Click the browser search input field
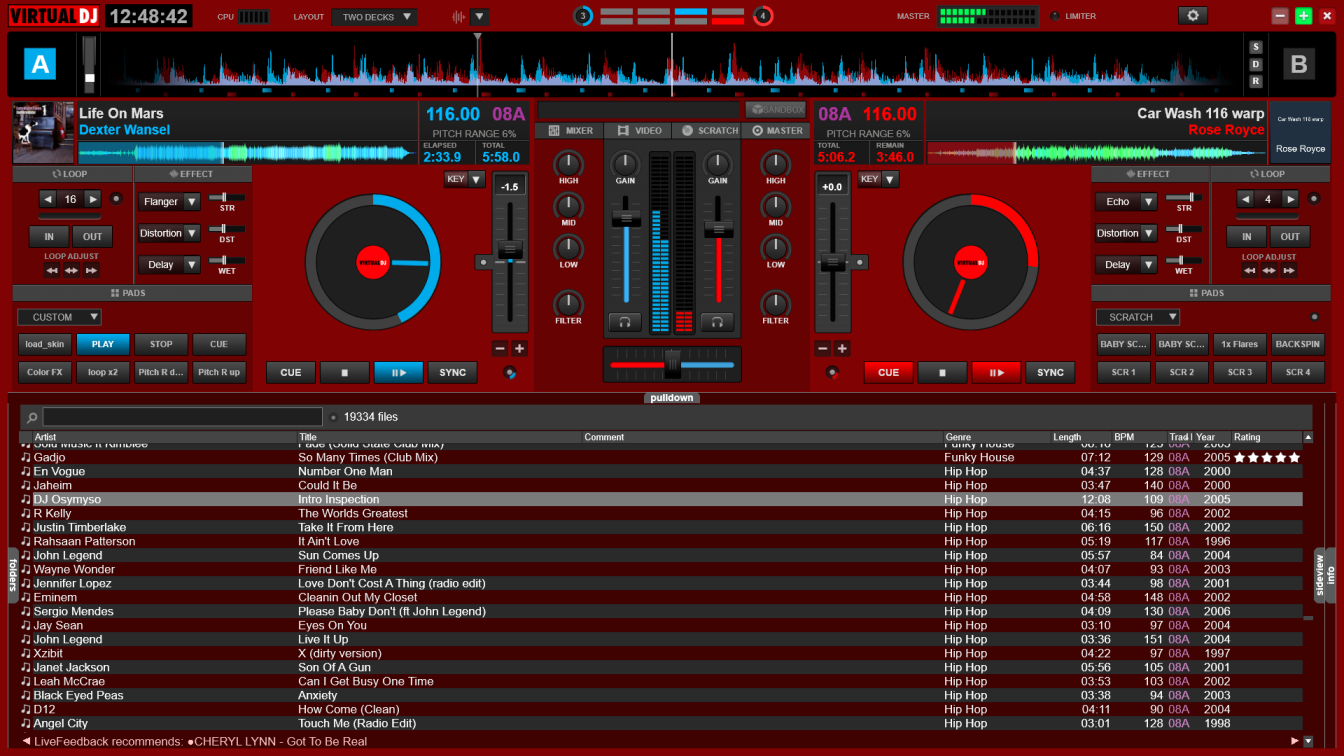Viewport: 1344px width, 756px height. 183,417
